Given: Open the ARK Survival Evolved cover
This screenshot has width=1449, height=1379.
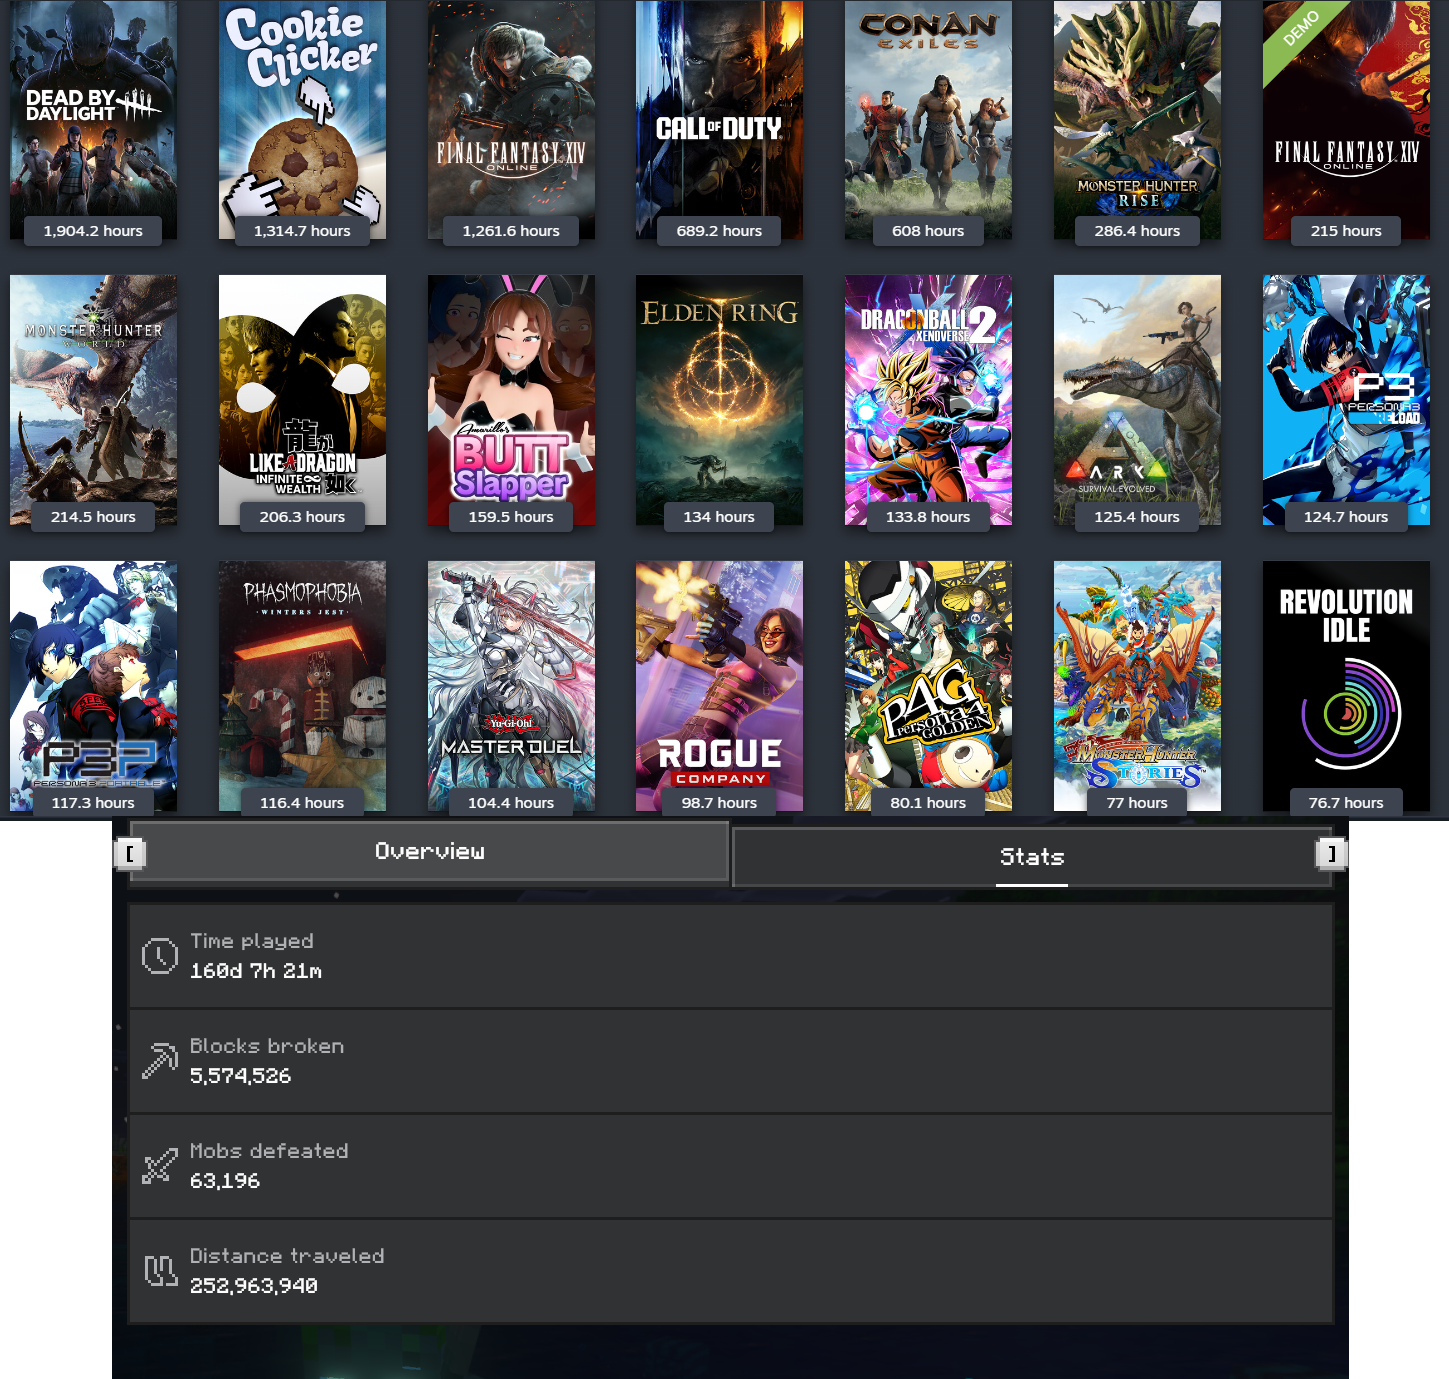Looking at the screenshot, I should pos(1137,400).
